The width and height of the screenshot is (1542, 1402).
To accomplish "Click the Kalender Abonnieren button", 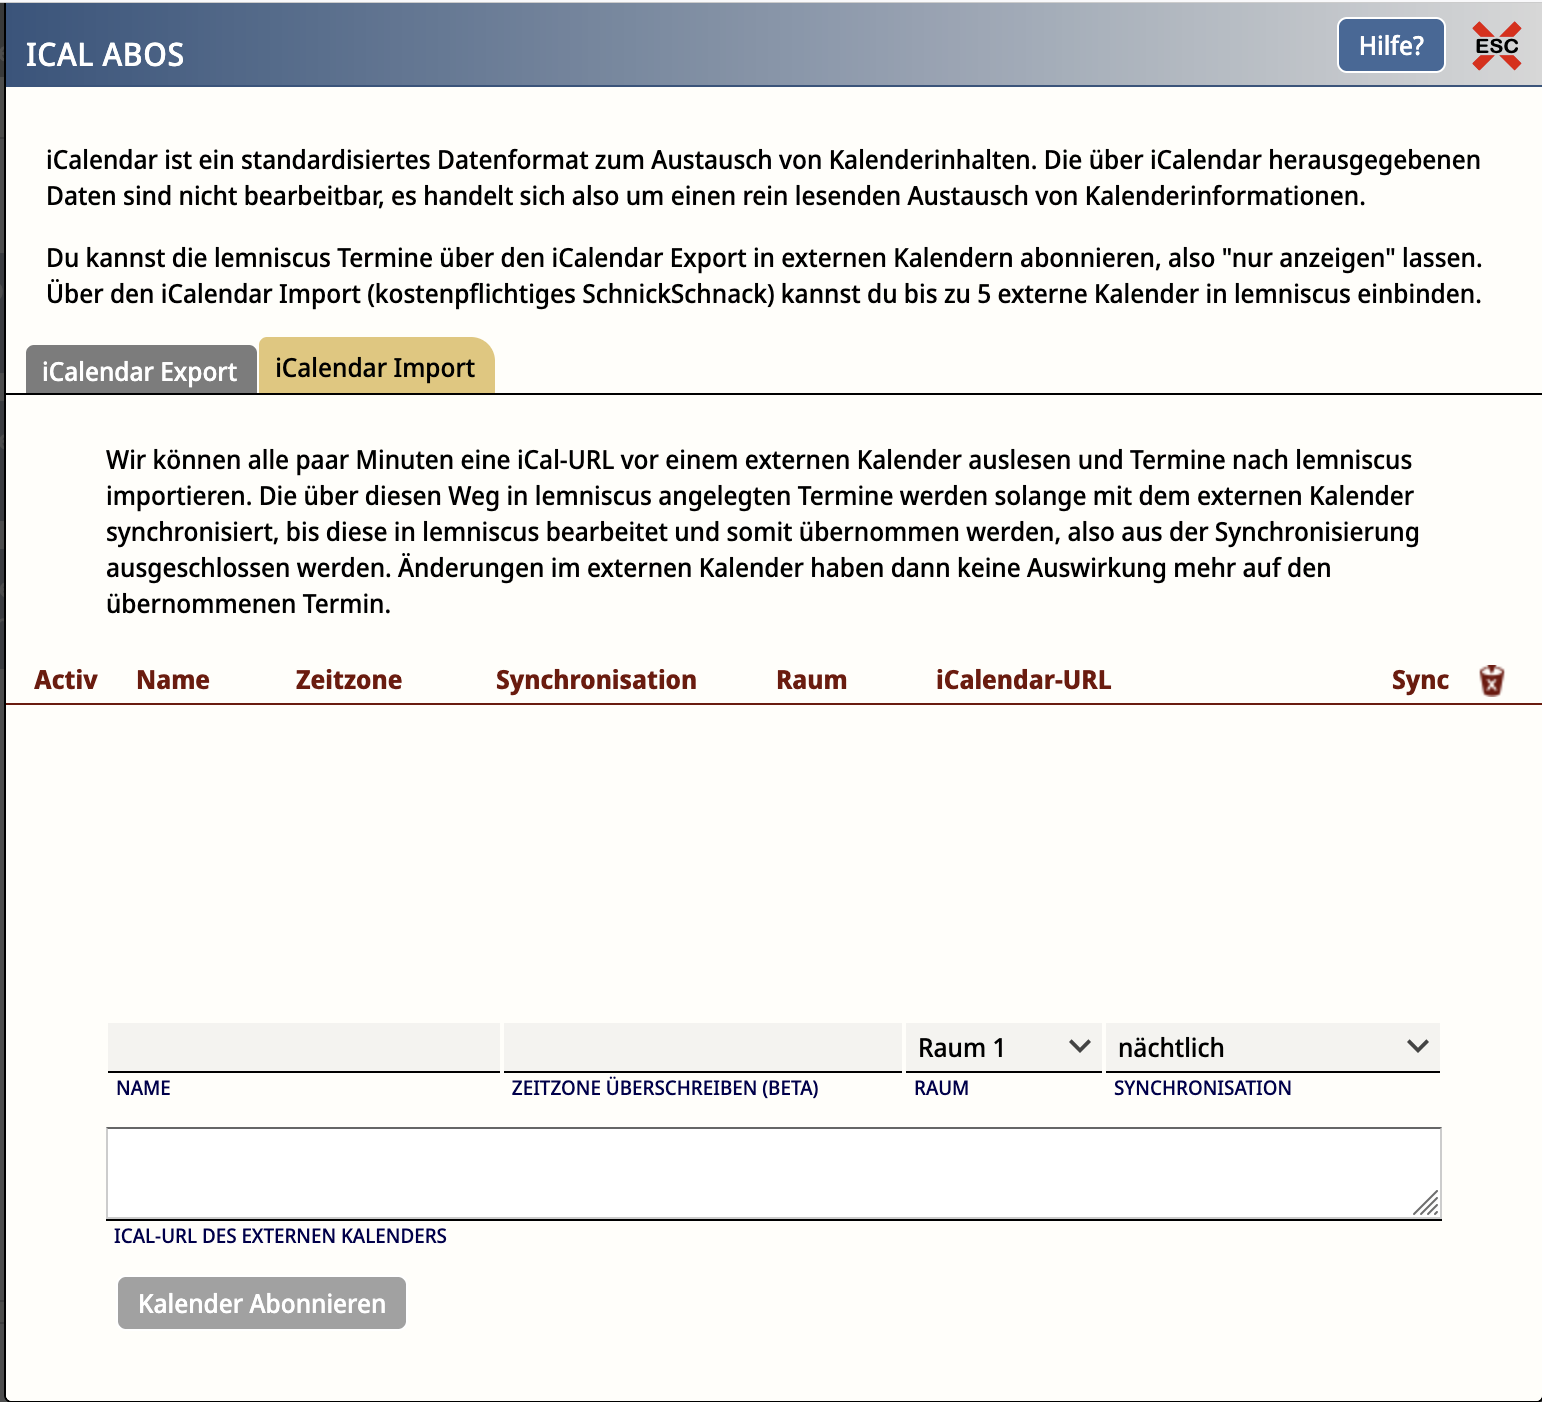I will click(x=262, y=1303).
